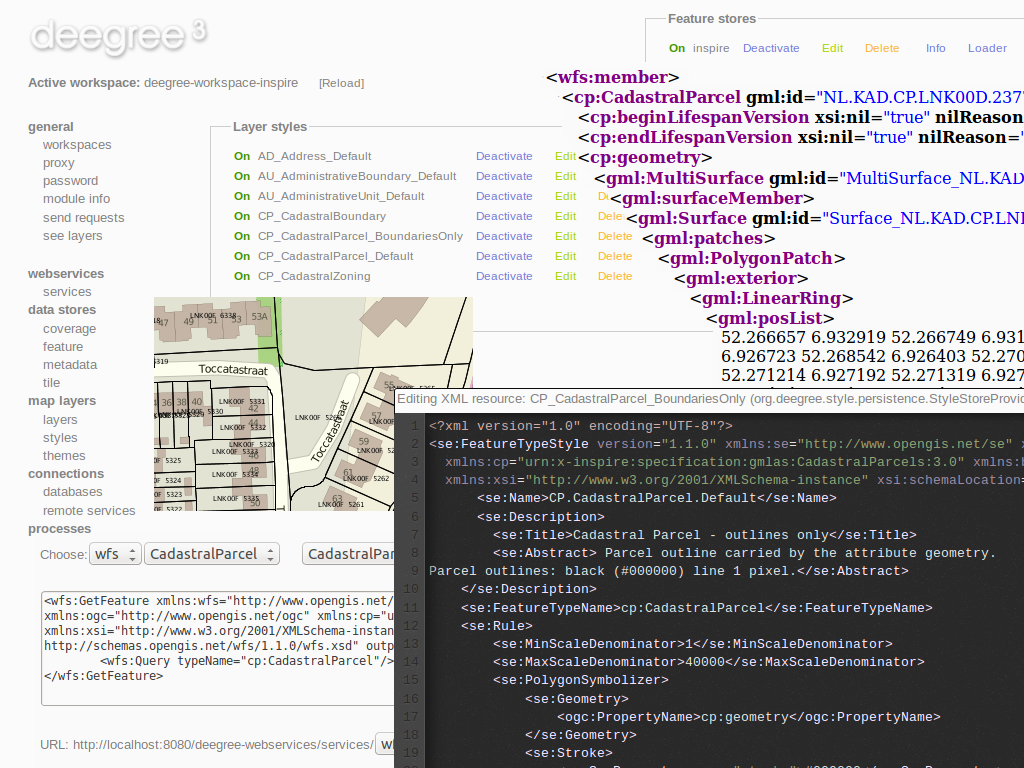Open coverage data stores
The image size is (1024, 768).
pyautogui.click(x=69, y=329)
